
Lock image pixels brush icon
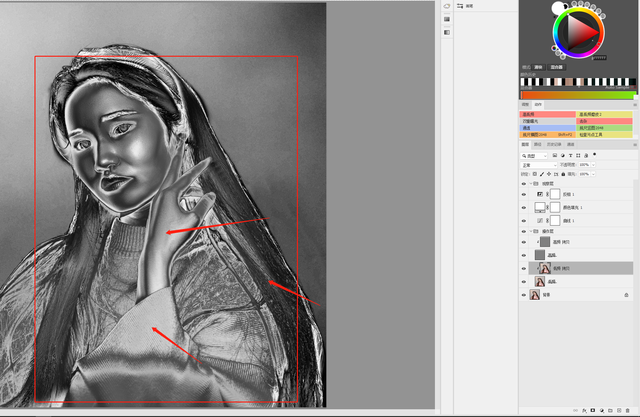coord(542,174)
